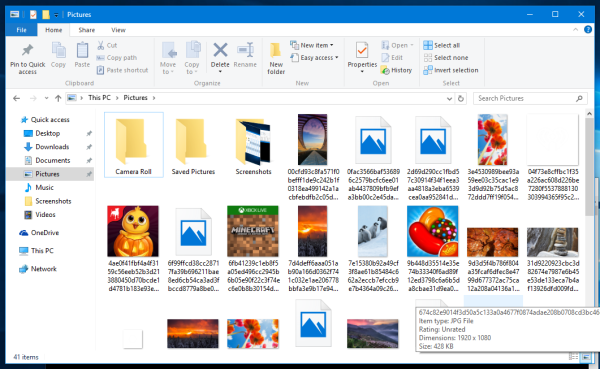
Task: Select the Candy Crush image thumbnail
Action: pyautogui.click(x=433, y=231)
